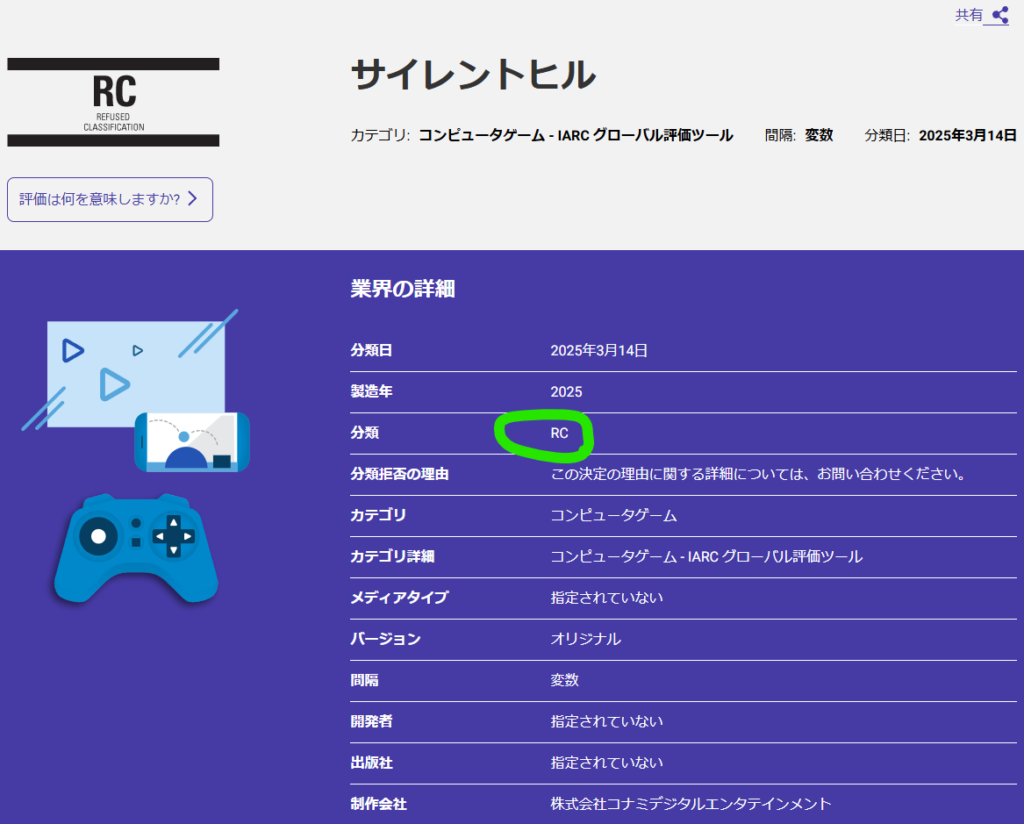Click the メディアタイプ row label
Viewport: 1024px width, 824px height.
coord(399,597)
